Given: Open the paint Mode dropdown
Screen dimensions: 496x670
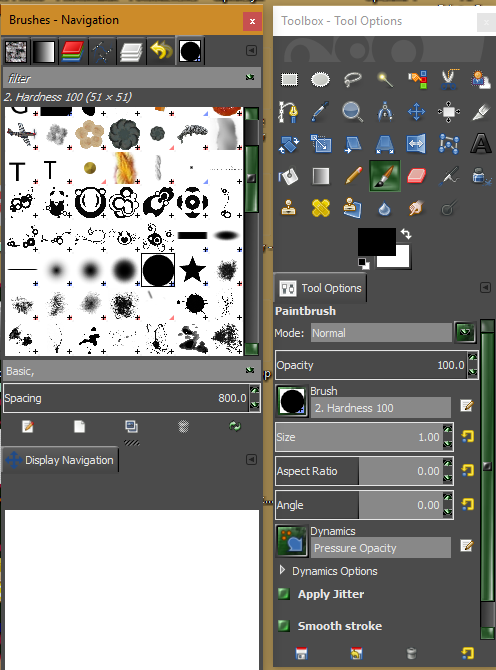Looking at the screenshot, I should (x=465, y=332).
